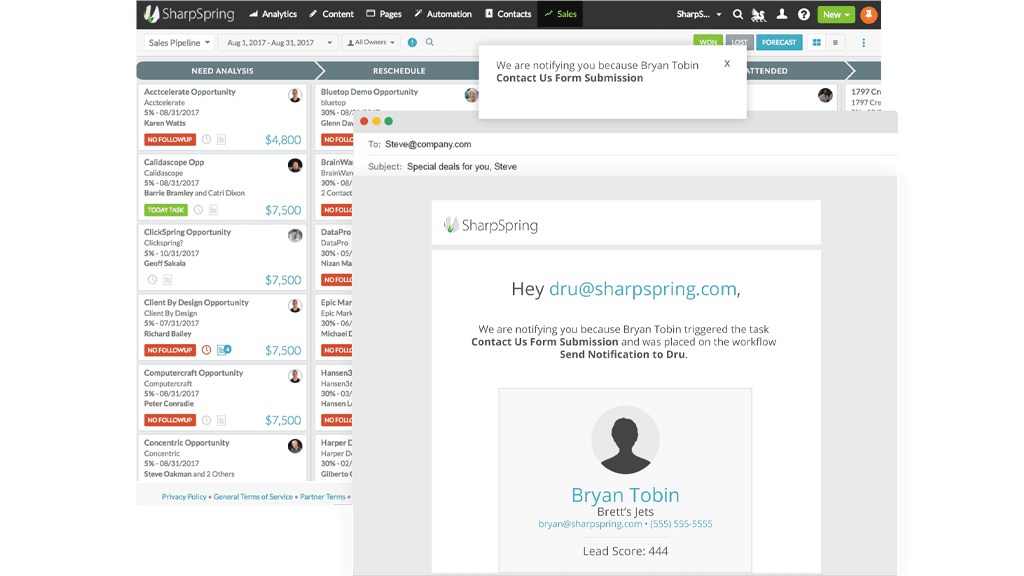Image resolution: width=1024 pixels, height=576 pixels.
Task: Click the NO FOLLOWUP tag on Client By Design card
Action: (170, 350)
